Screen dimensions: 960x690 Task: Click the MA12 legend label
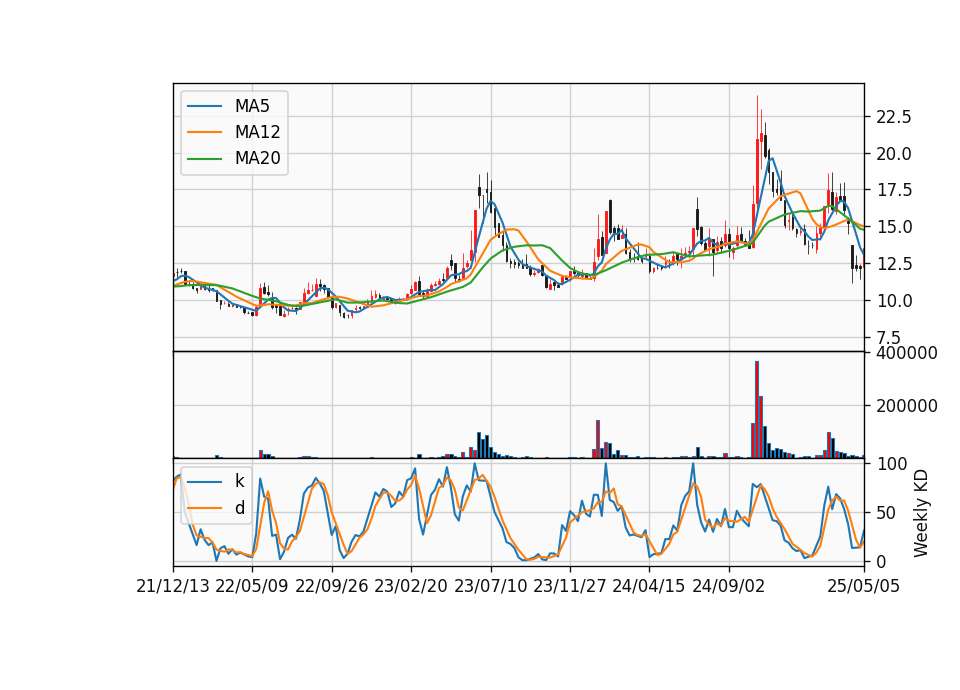(257, 132)
